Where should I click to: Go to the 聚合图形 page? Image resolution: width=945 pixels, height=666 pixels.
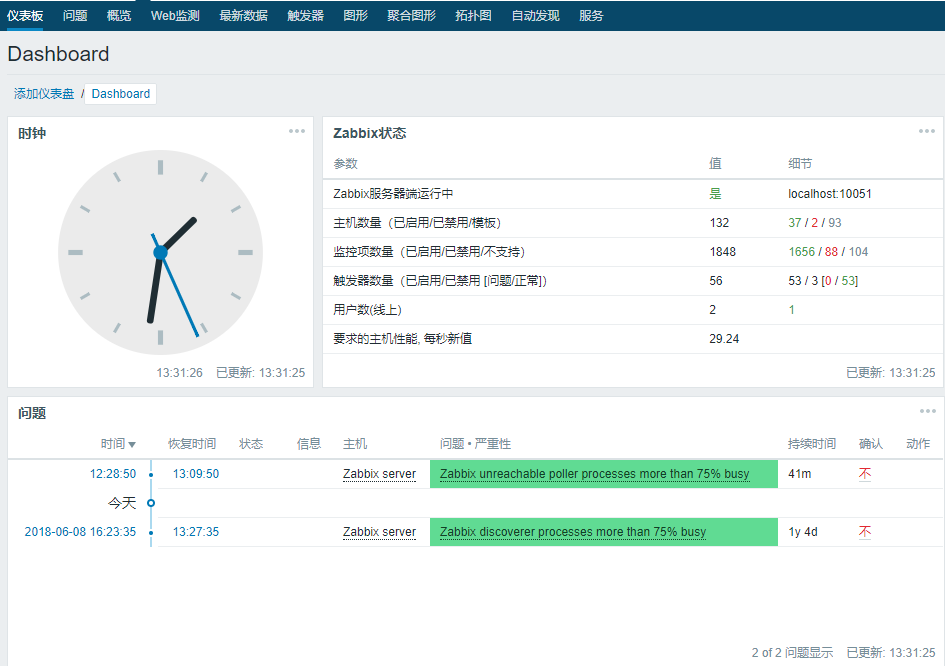[x=411, y=15]
